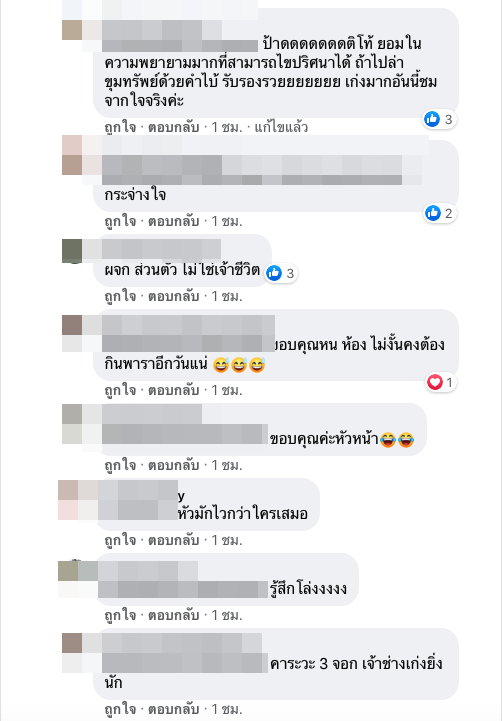Reply to the รู้สึกโล่งงงงง comment

tap(173, 615)
